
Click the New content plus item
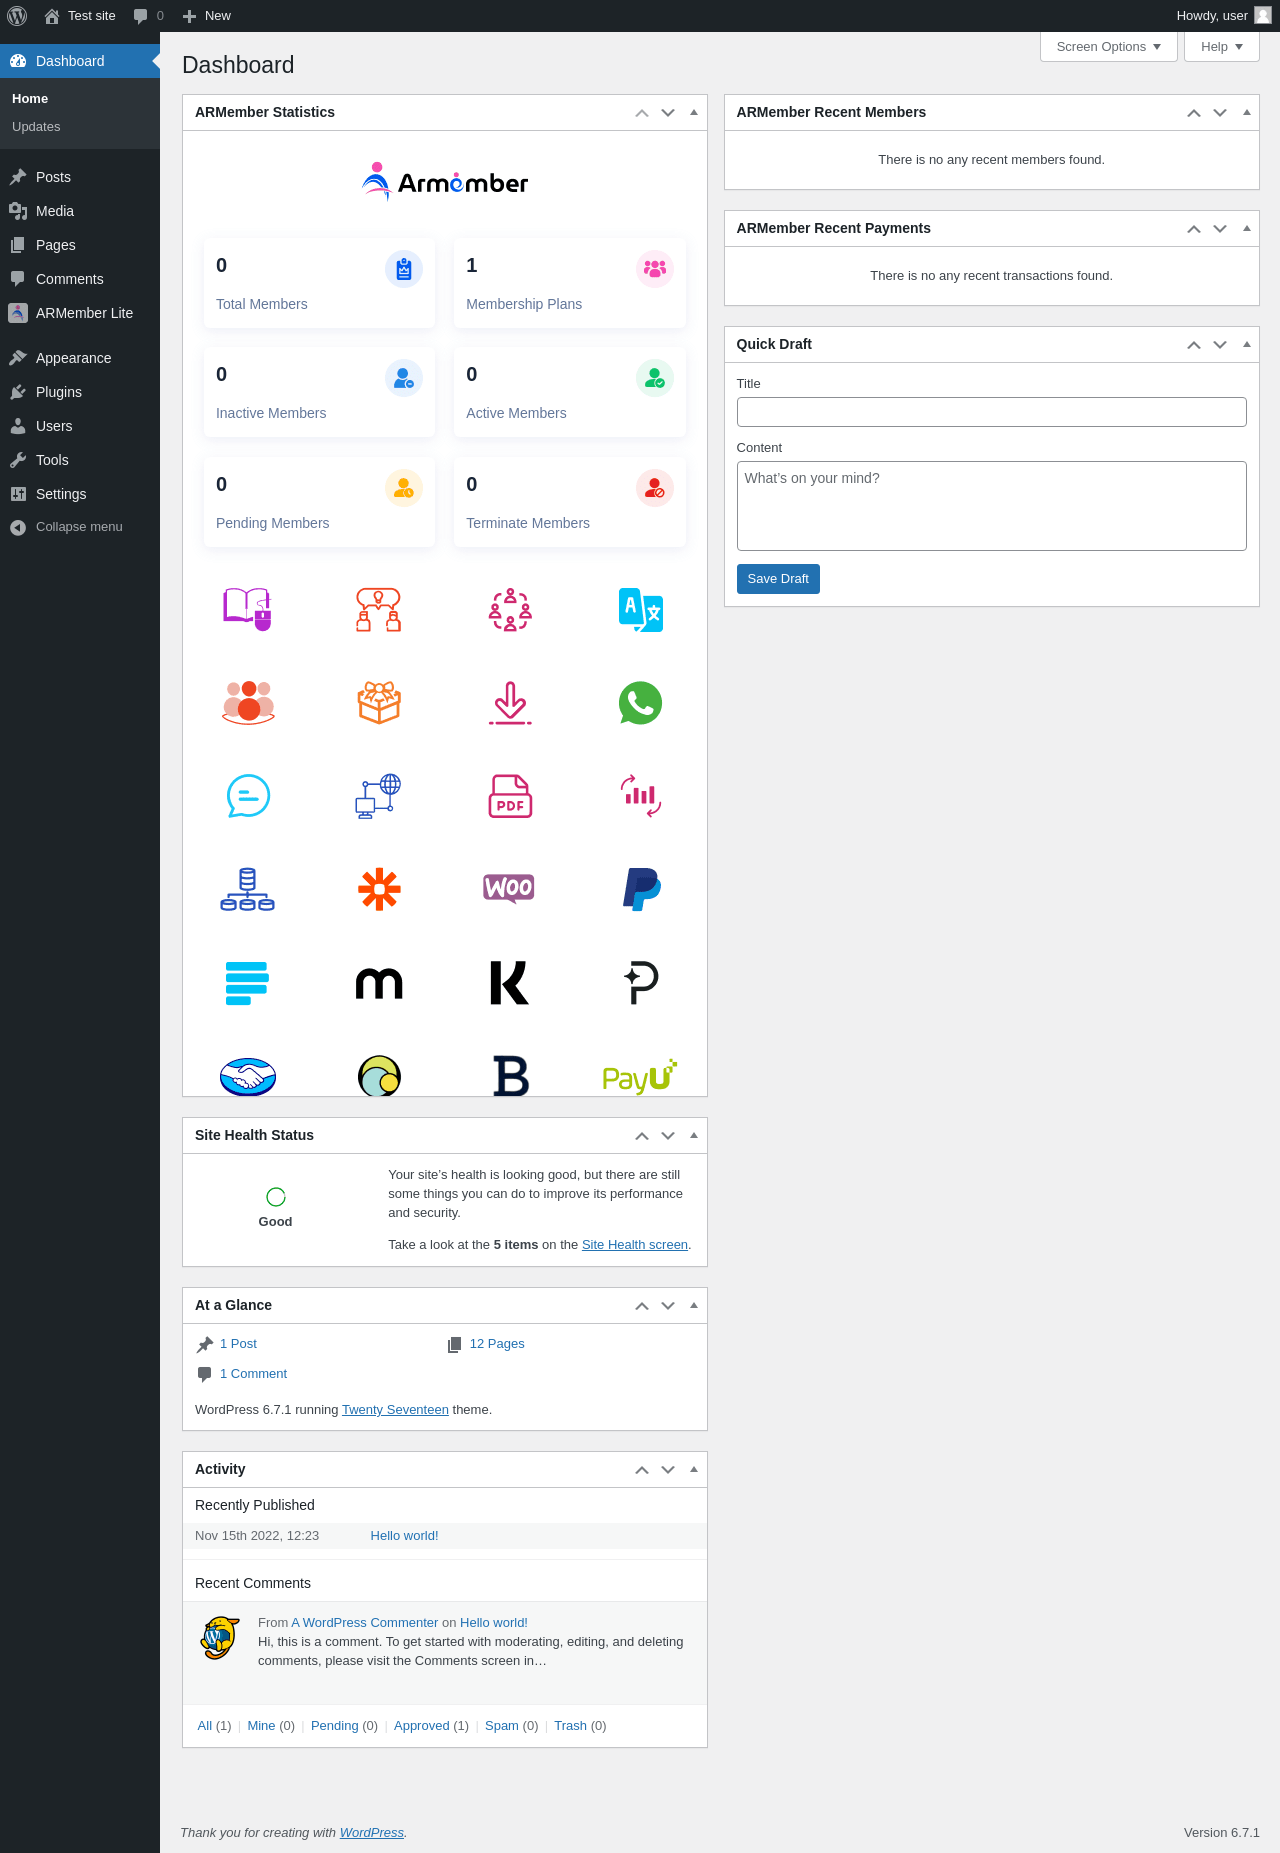pos(207,16)
